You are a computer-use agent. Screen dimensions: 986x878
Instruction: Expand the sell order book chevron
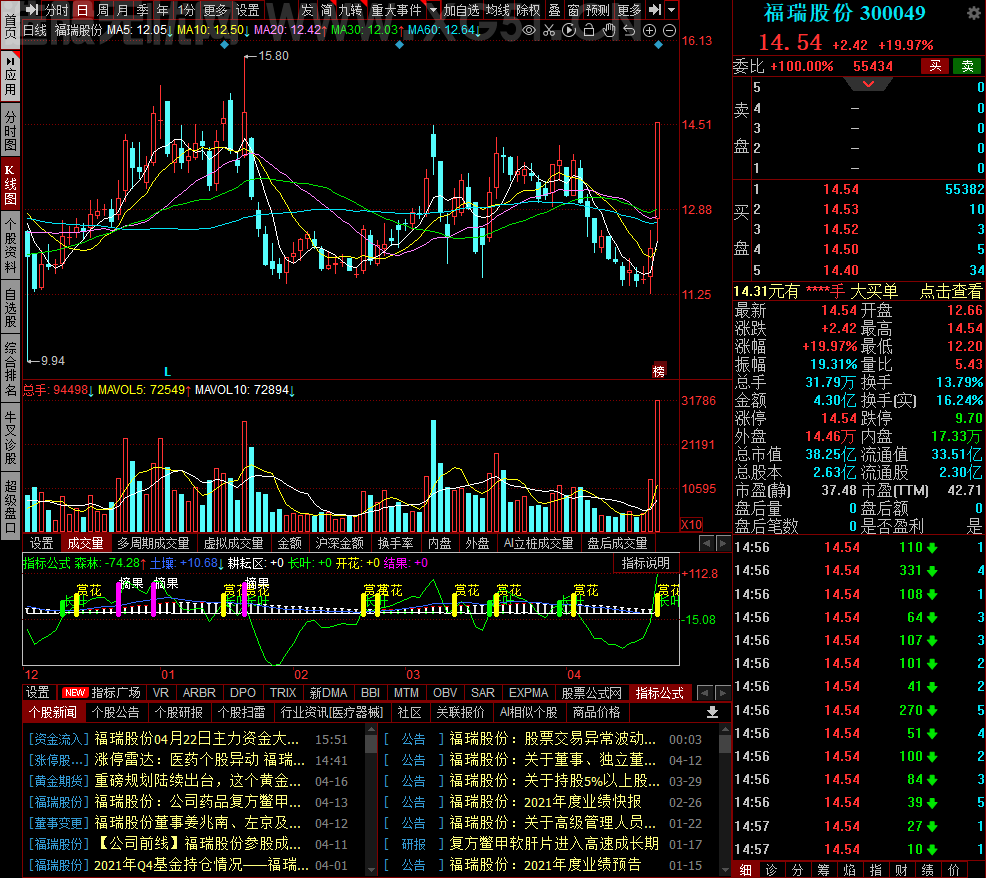868,84
